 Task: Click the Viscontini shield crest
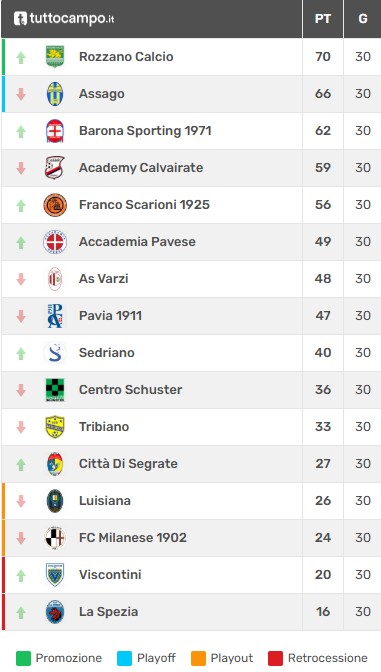point(55,575)
